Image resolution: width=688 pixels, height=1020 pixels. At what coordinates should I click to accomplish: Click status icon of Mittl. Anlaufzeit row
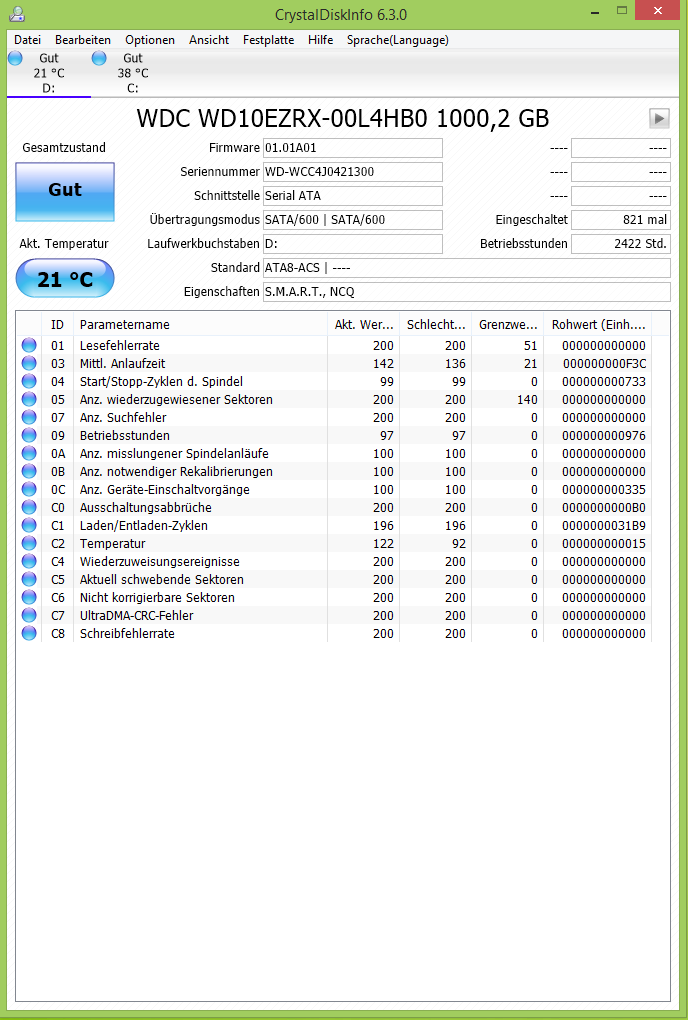tap(29, 363)
